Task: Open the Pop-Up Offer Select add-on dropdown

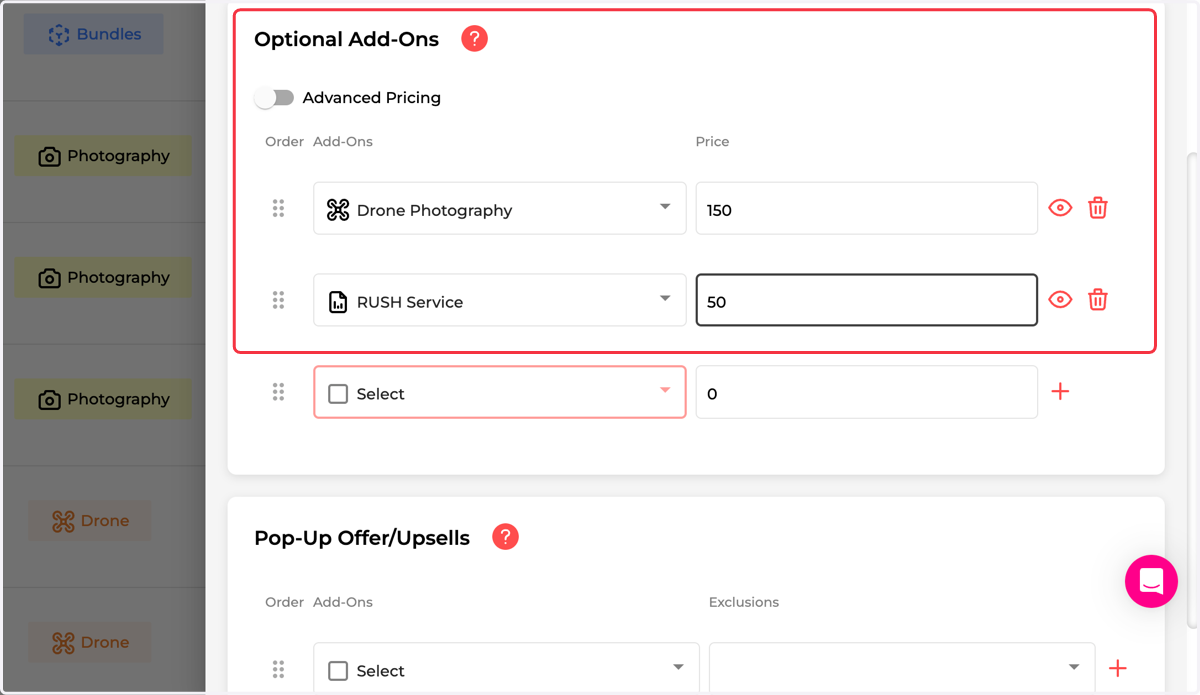Action: (506, 667)
